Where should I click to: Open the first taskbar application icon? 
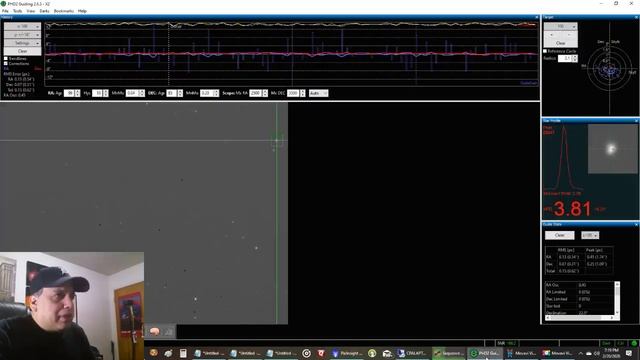click(153, 353)
